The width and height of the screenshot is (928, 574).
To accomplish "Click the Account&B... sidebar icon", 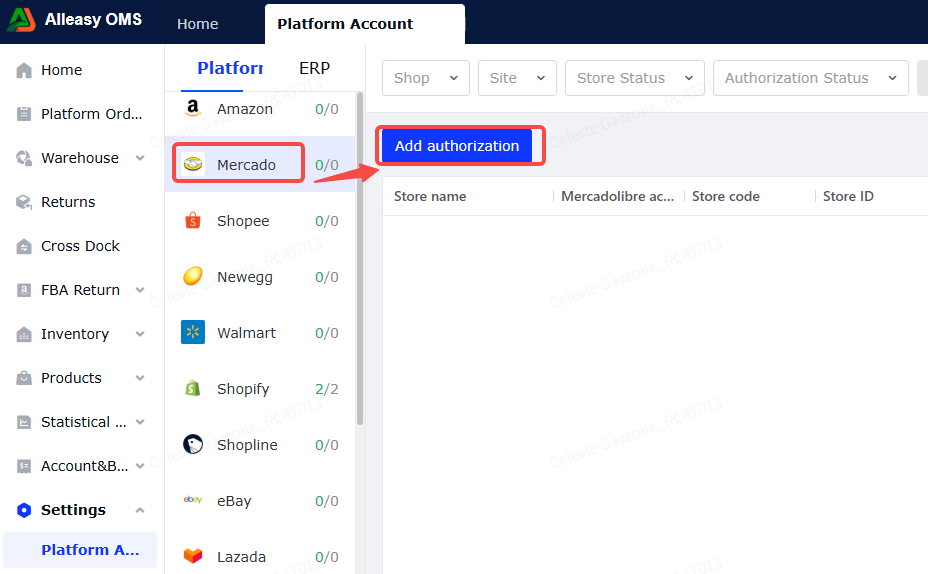I will pos(24,466).
